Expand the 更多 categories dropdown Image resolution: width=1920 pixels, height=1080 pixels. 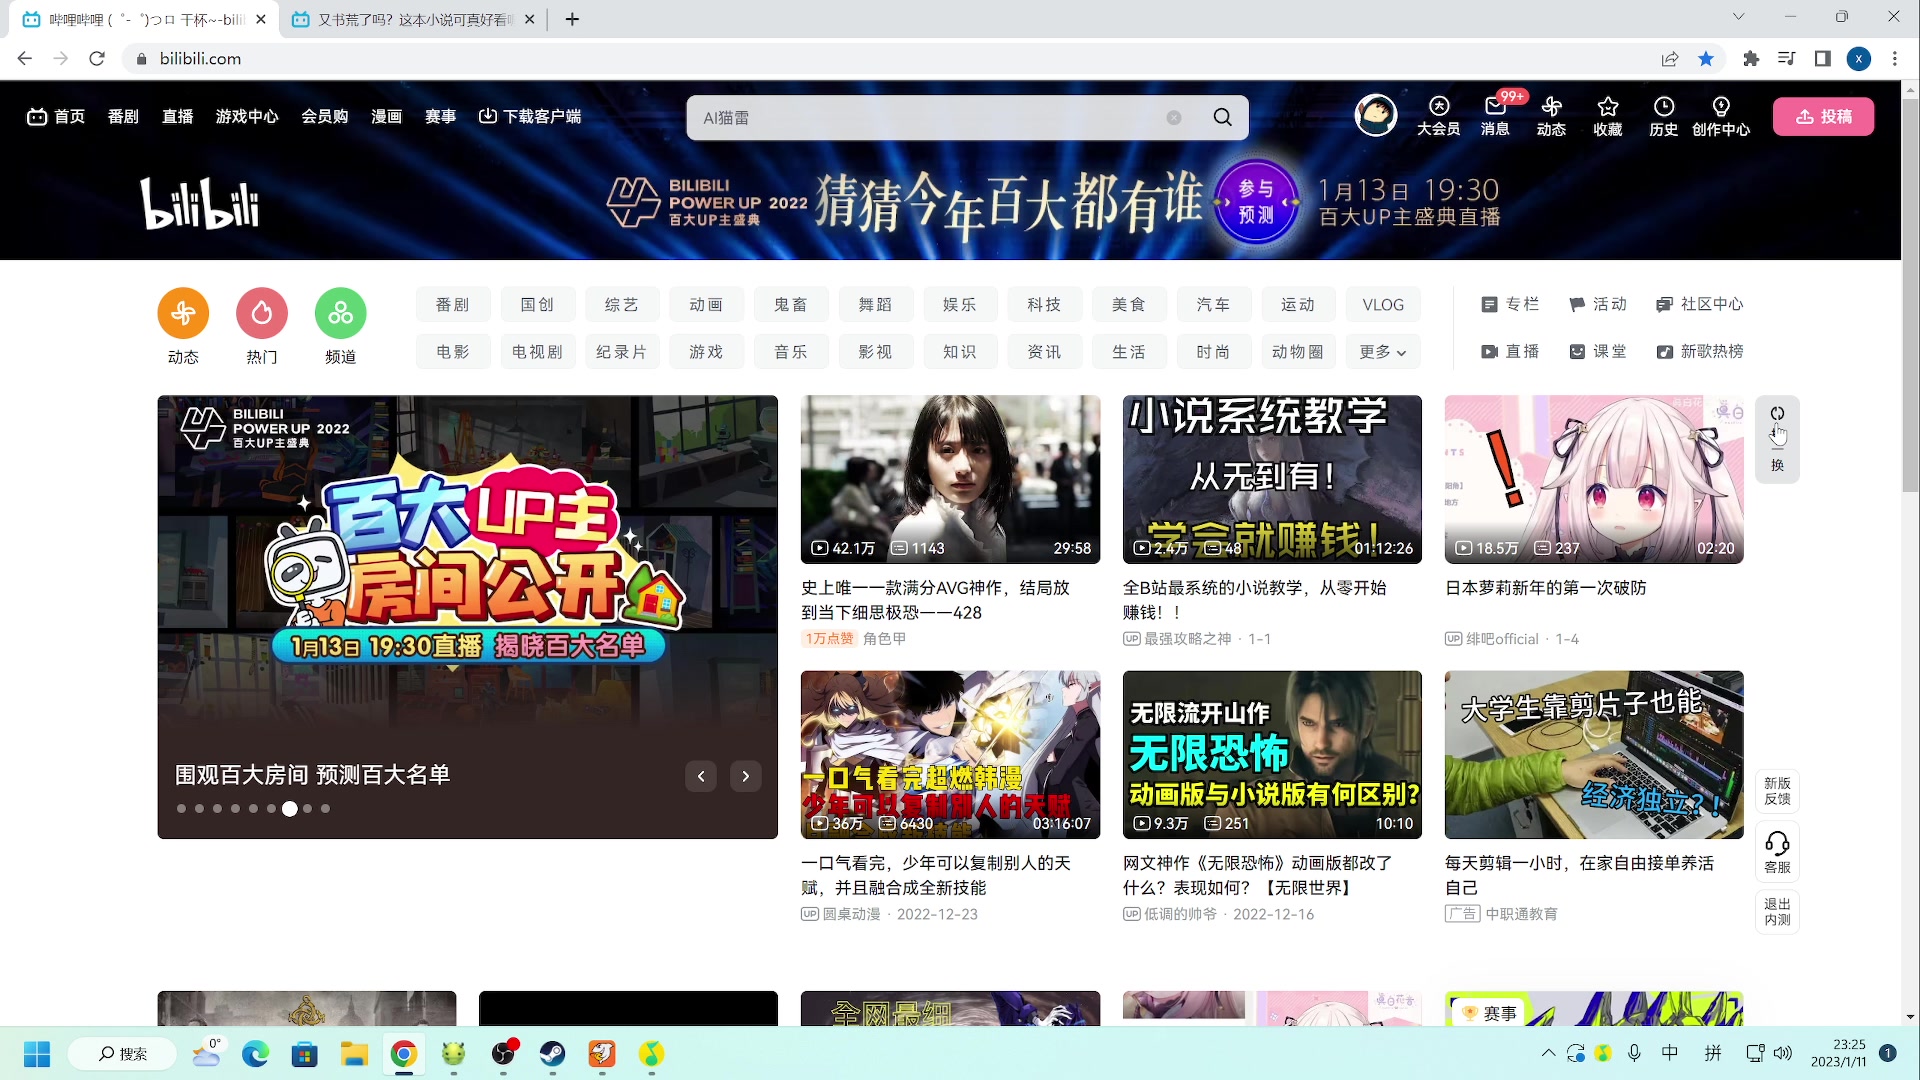pyautogui.click(x=1382, y=352)
